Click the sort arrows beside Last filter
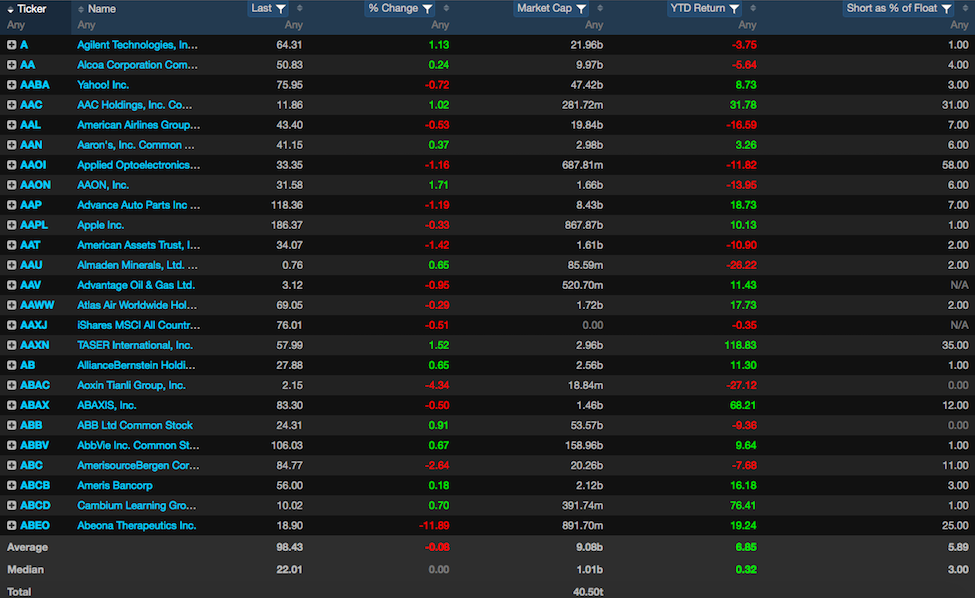 (x=300, y=9)
